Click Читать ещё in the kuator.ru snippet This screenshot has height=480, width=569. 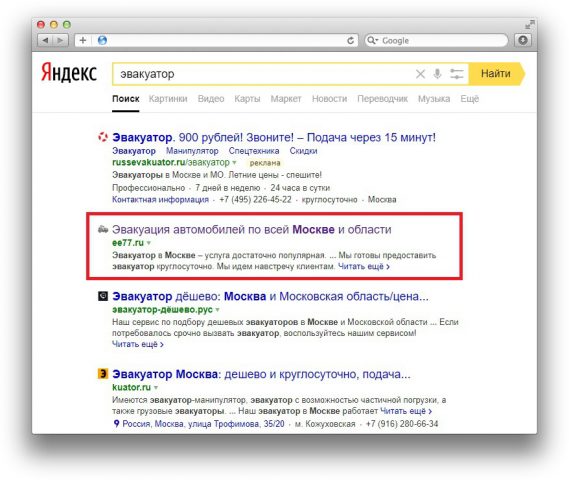pyautogui.click(x=406, y=411)
